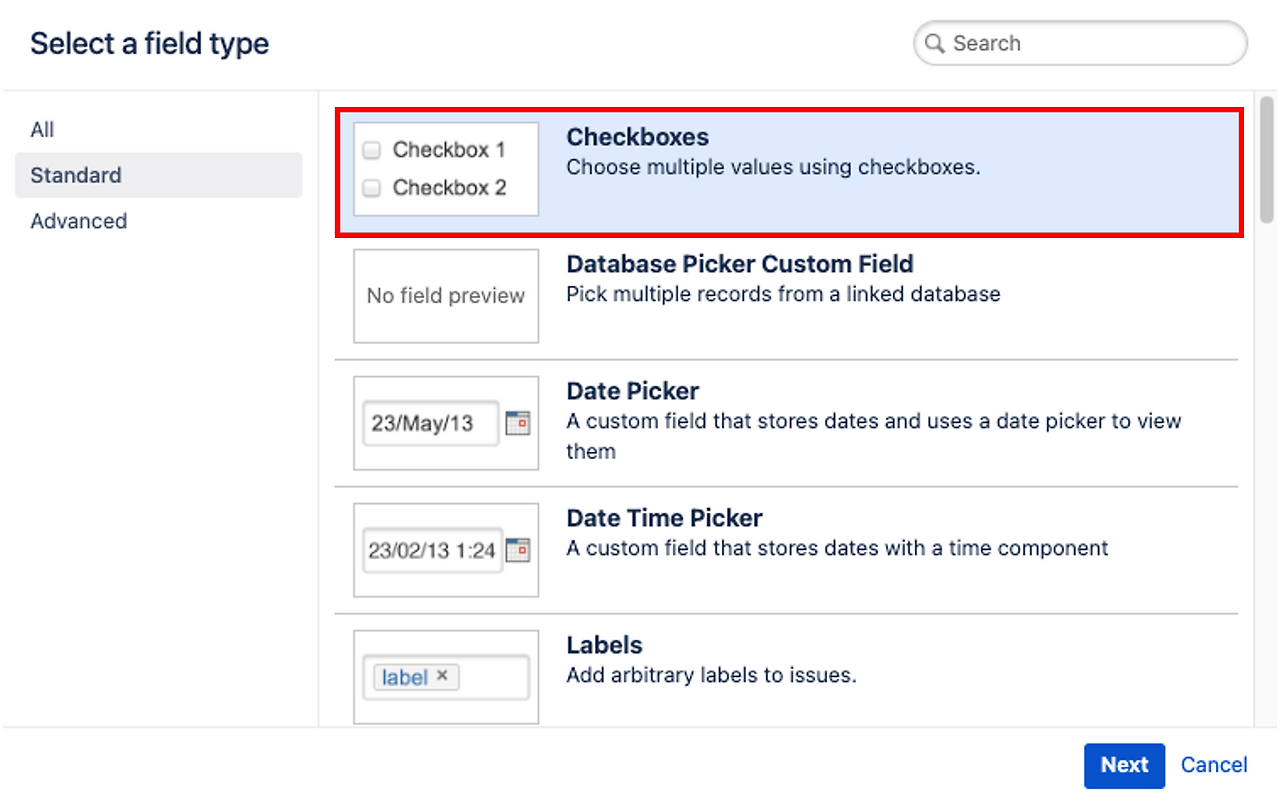Click the search magnifier icon
The height and width of the screenshot is (805, 1280).
(935, 44)
